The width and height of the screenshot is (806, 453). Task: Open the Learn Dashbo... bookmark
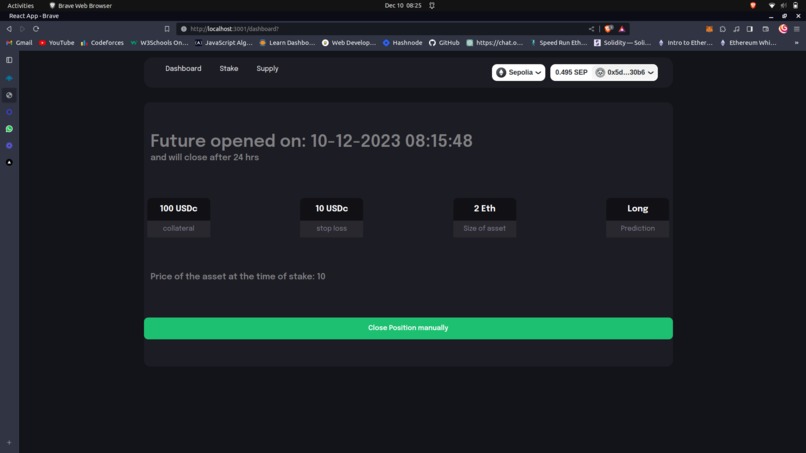coord(287,43)
